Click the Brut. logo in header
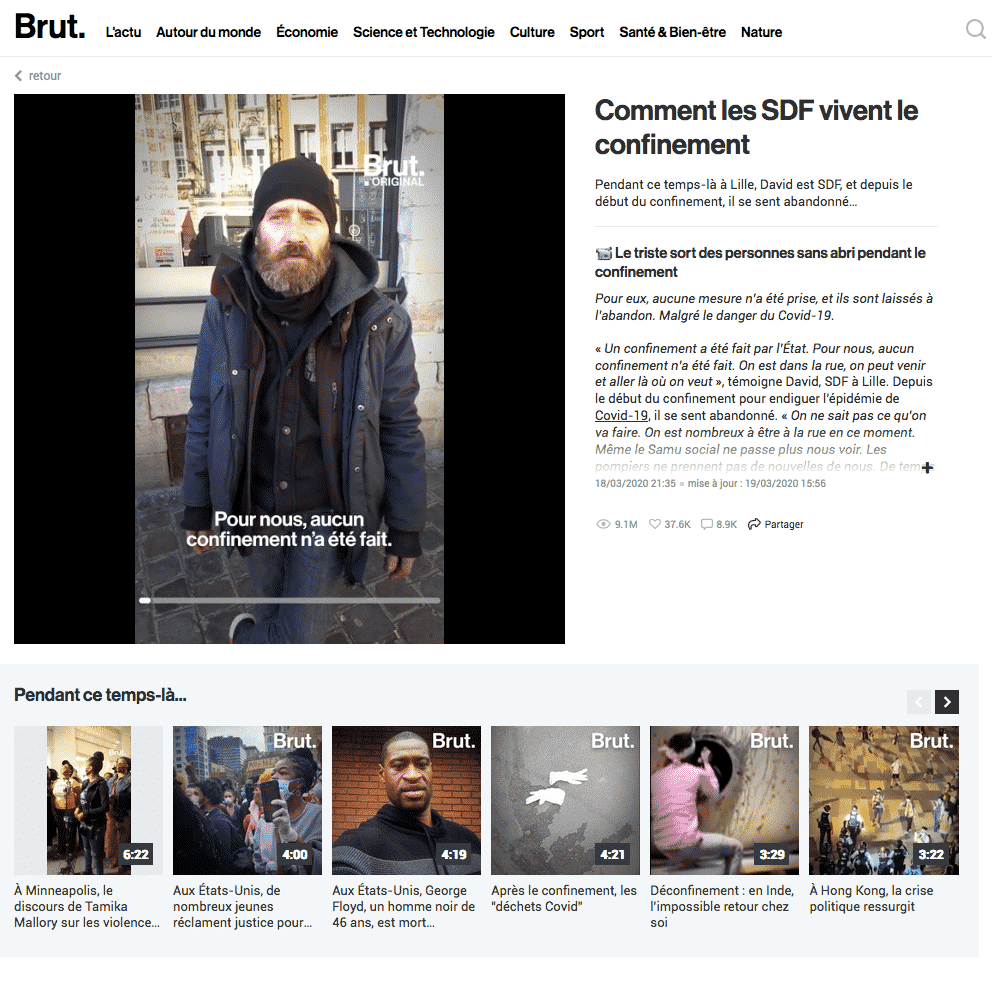This screenshot has height=998, width=992. click(50, 27)
